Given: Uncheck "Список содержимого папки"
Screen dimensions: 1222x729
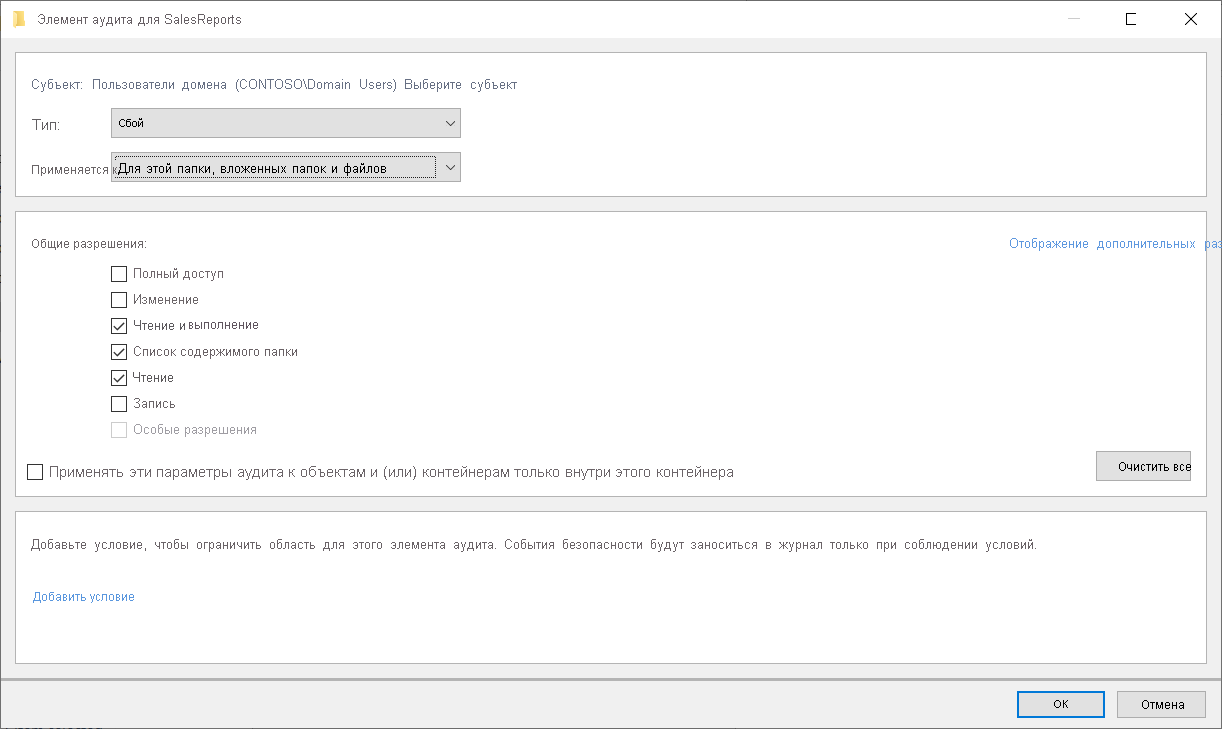Looking at the screenshot, I should (119, 351).
